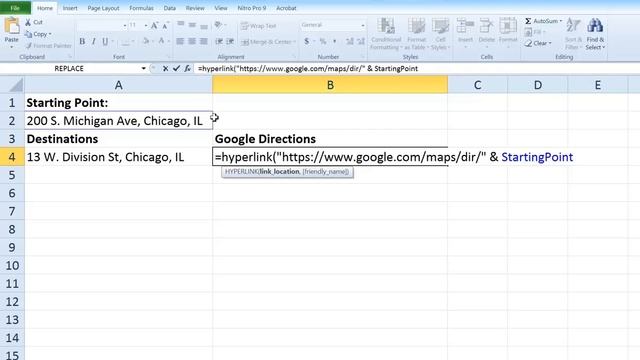Click Merge & Center button
The image size is (640, 360).
pos(267,42)
